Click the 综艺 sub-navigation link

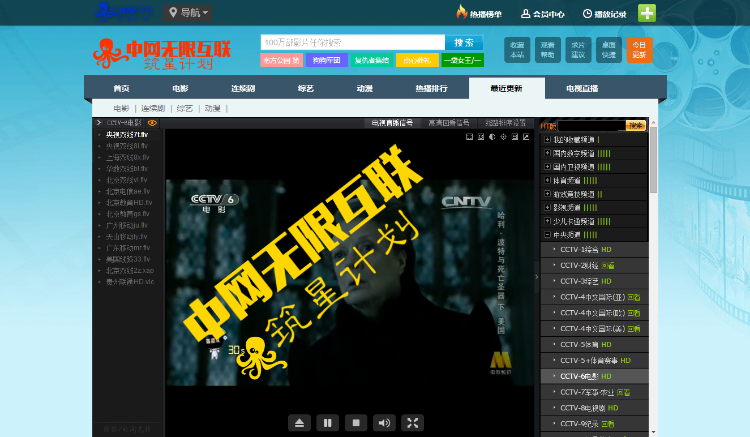click(185, 109)
